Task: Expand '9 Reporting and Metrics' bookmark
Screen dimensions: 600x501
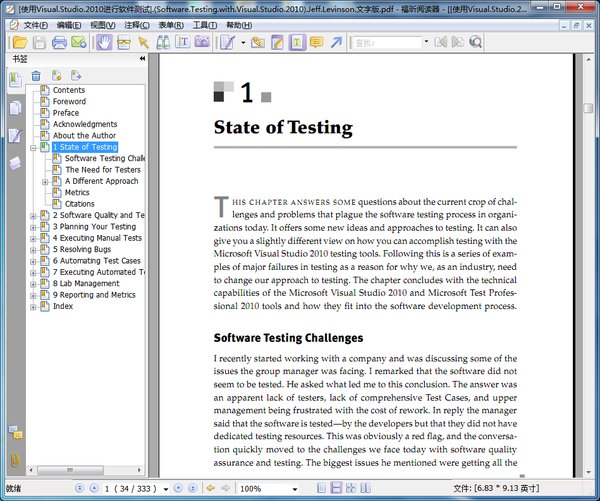Action: click(x=33, y=295)
